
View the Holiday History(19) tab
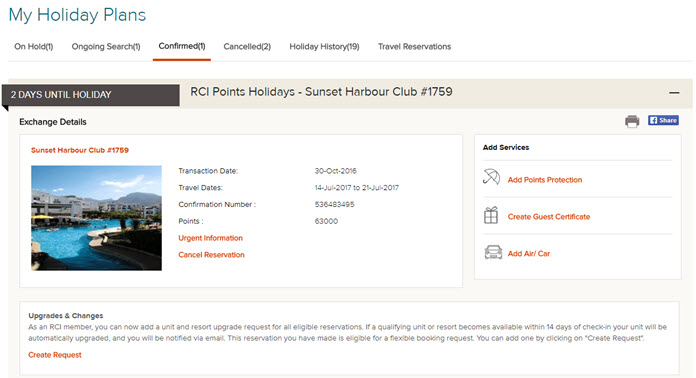pos(324,47)
